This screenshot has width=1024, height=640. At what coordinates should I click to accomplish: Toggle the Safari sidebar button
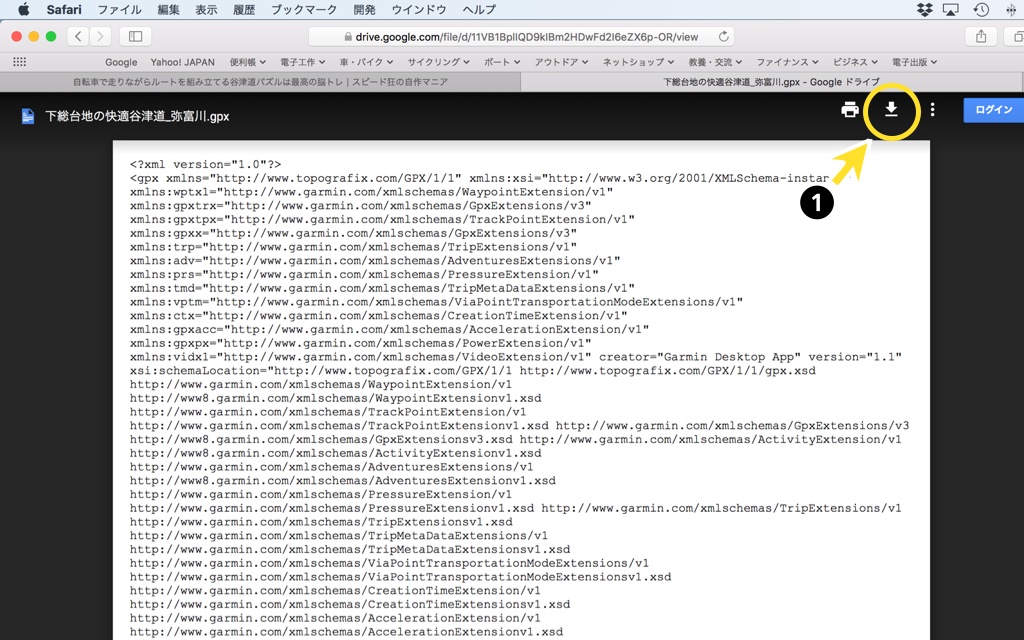pyautogui.click(x=136, y=37)
